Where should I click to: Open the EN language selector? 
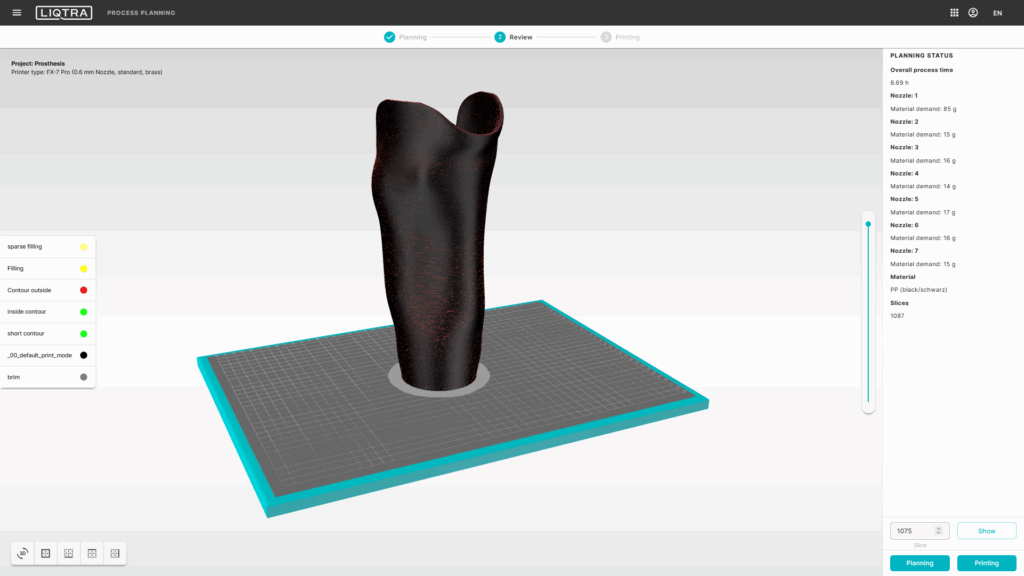pyautogui.click(x=997, y=13)
